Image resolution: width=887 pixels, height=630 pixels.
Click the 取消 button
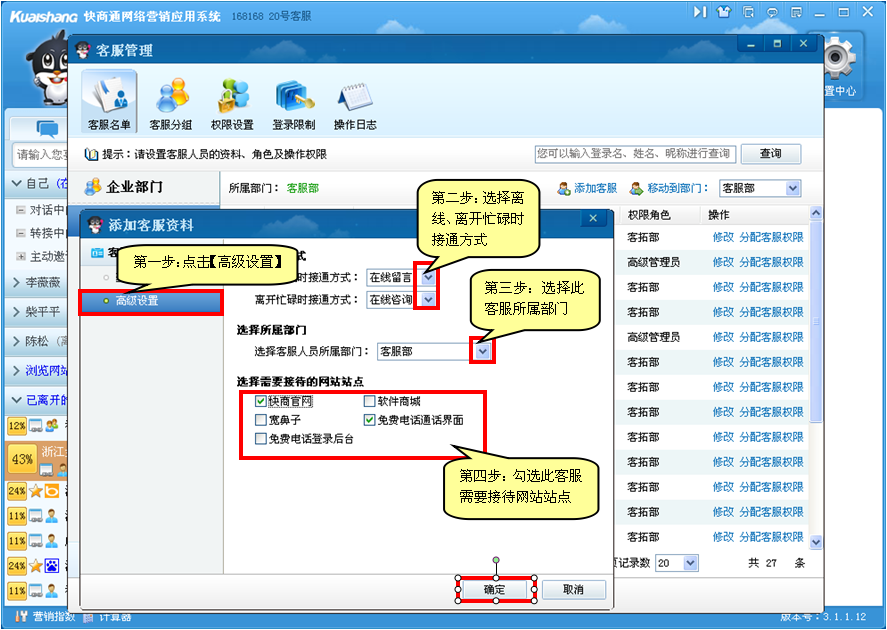click(x=572, y=590)
